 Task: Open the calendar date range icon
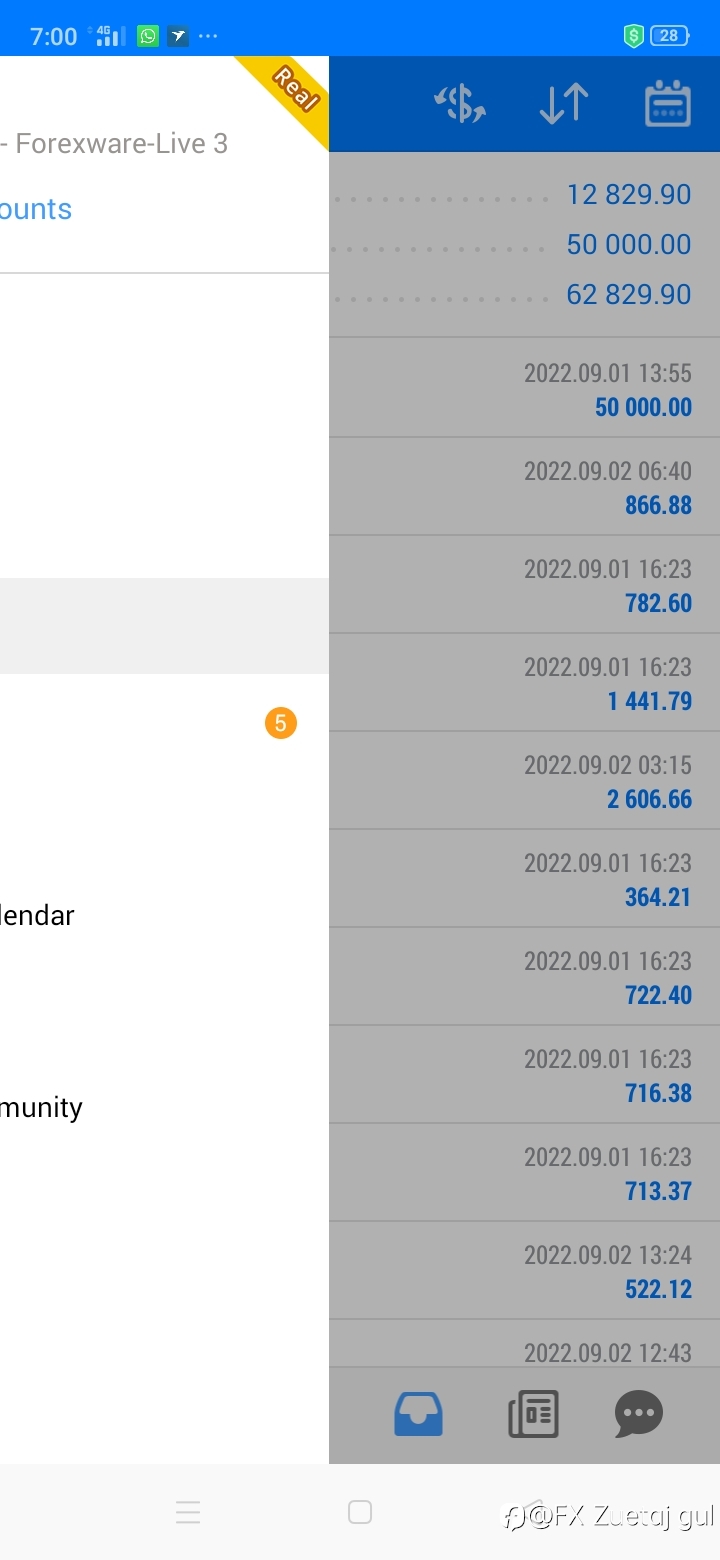pos(668,104)
